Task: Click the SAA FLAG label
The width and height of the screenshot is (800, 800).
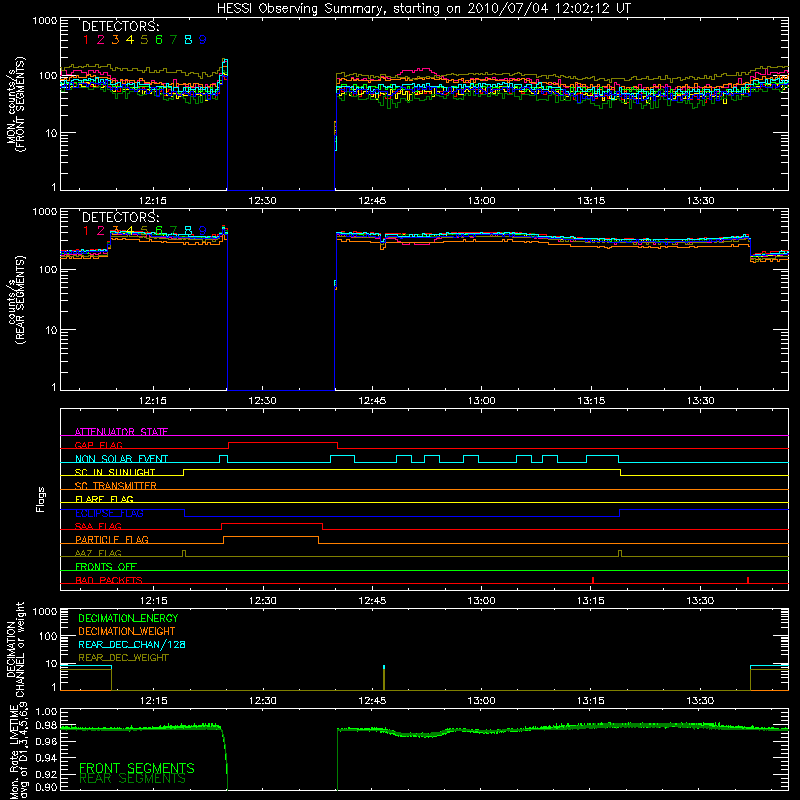Action: [98, 526]
